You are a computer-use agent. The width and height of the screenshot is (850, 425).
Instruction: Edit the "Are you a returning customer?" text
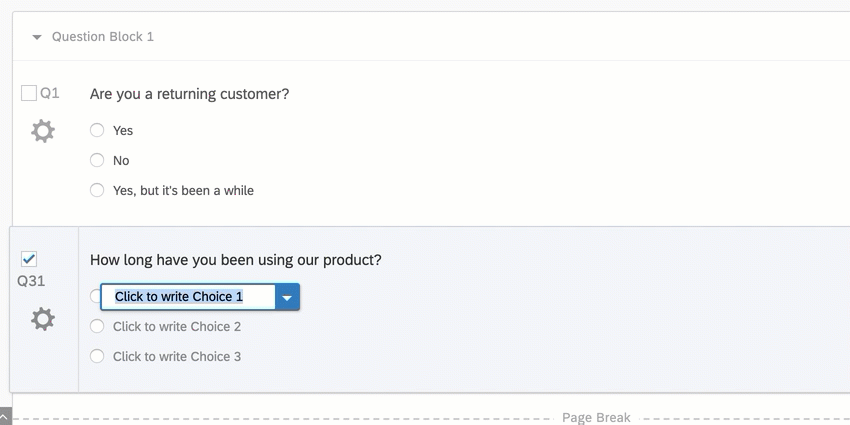pyautogui.click(x=190, y=94)
